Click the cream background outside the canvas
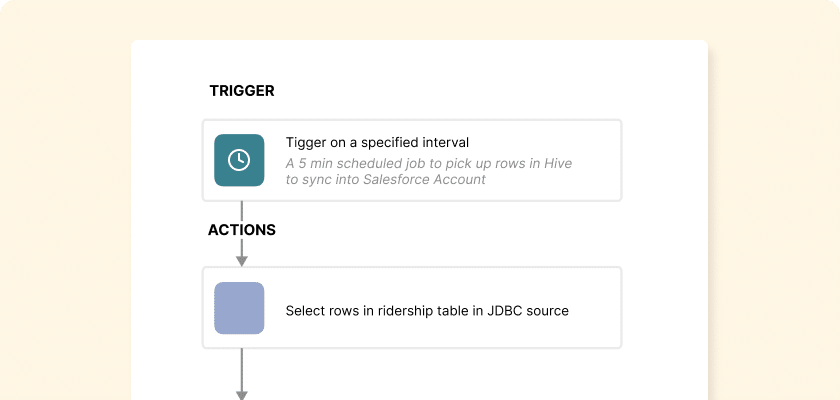The width and height of the screenshot is (840, 400). coord(64,214)
